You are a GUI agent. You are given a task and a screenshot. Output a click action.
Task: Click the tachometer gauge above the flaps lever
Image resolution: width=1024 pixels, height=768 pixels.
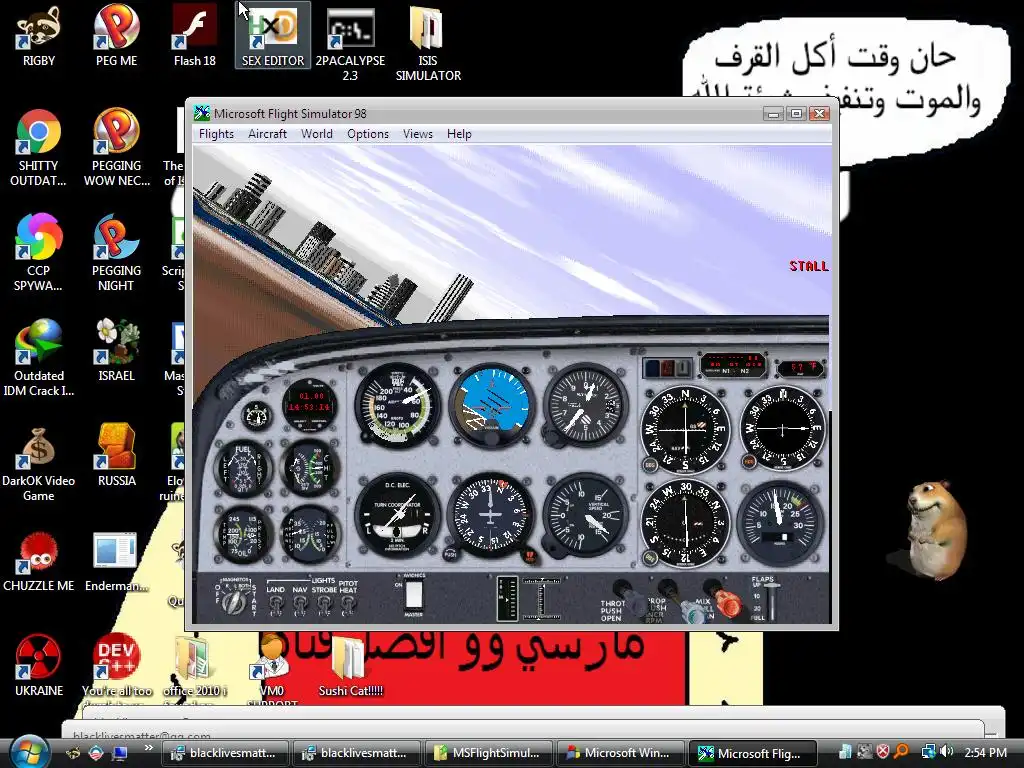[x=780, y=524]
